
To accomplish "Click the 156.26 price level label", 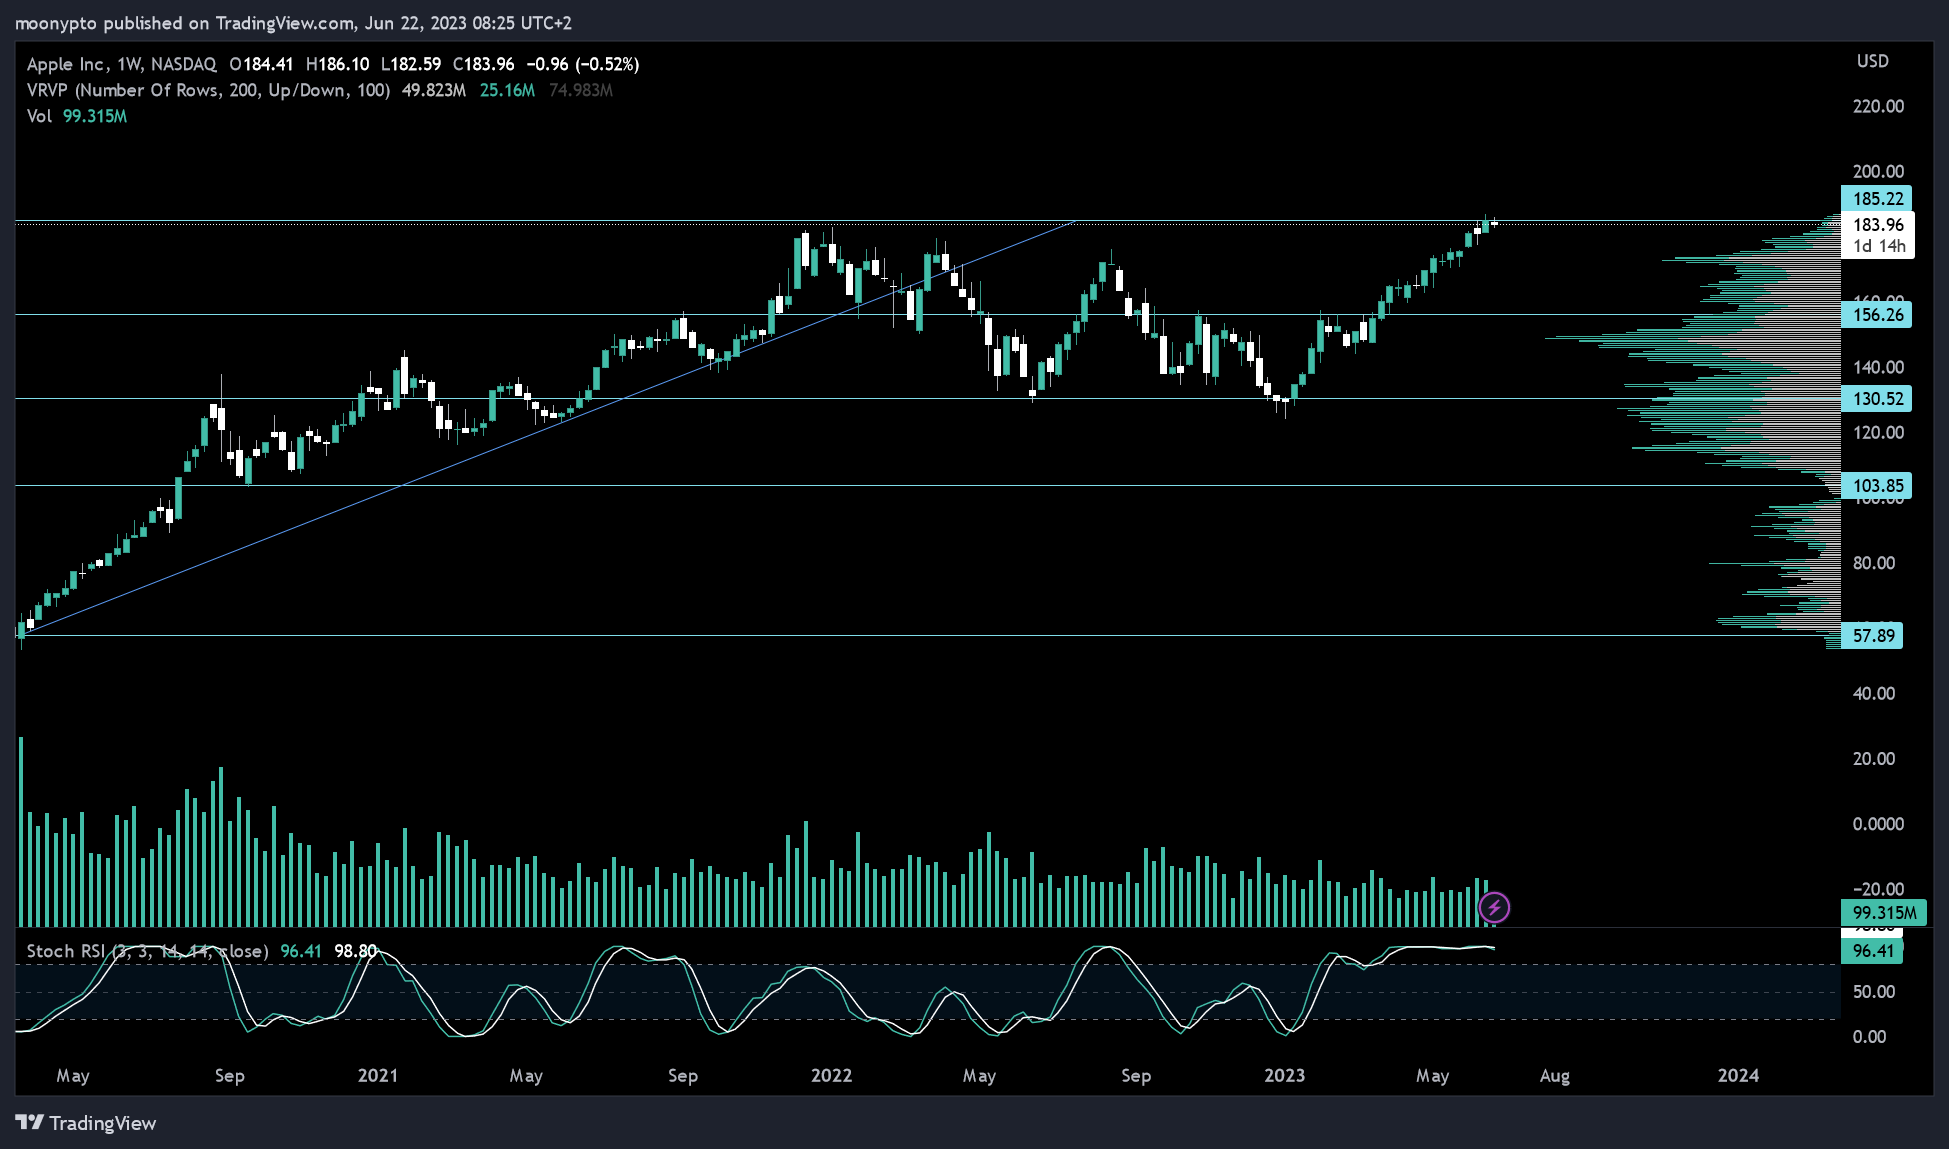I will pyautogui.click(x=1876, y=315).
